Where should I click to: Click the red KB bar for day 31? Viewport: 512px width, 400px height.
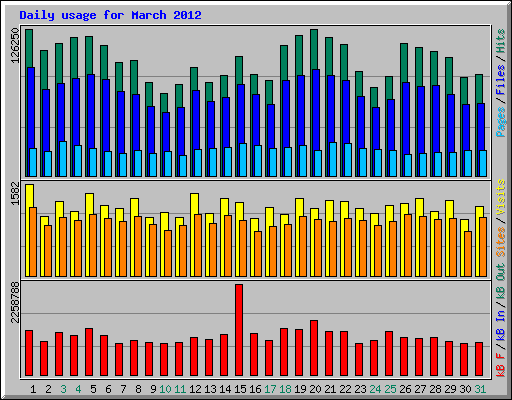[479, 359]
